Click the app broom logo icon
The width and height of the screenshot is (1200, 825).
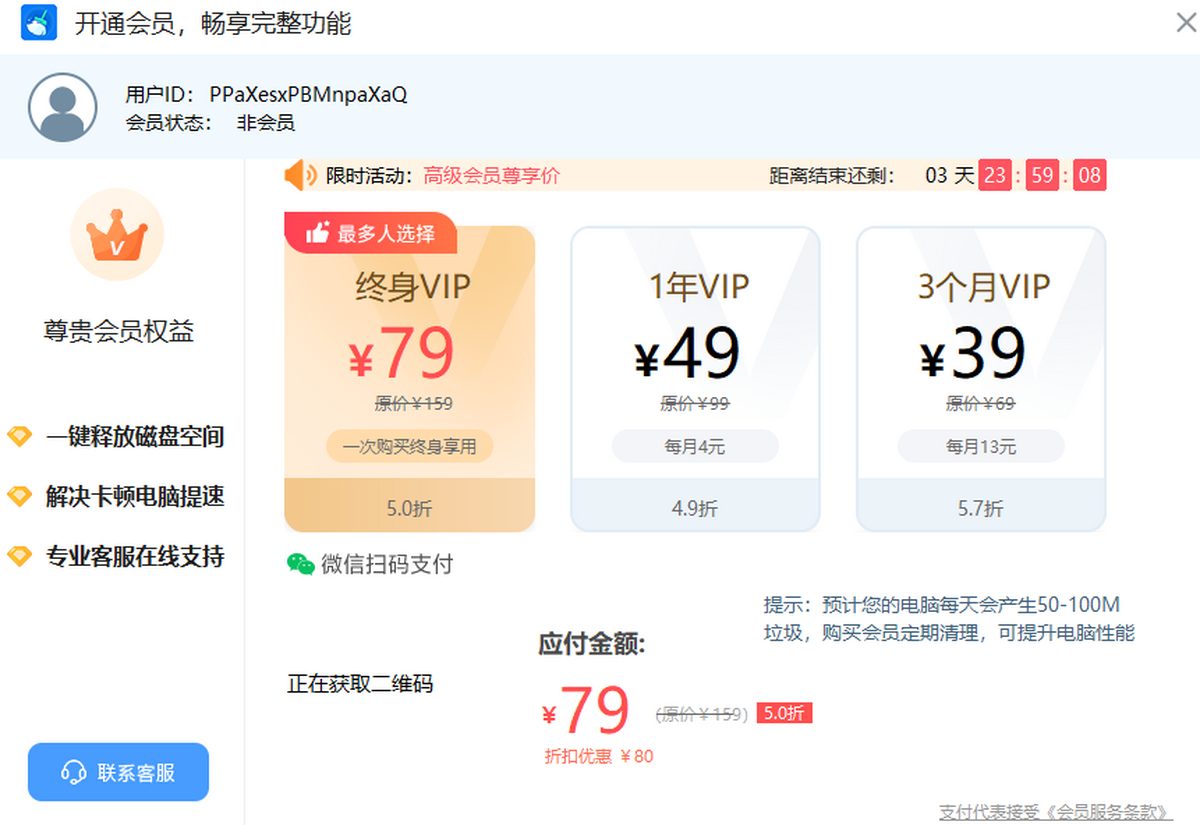point(39,23)
